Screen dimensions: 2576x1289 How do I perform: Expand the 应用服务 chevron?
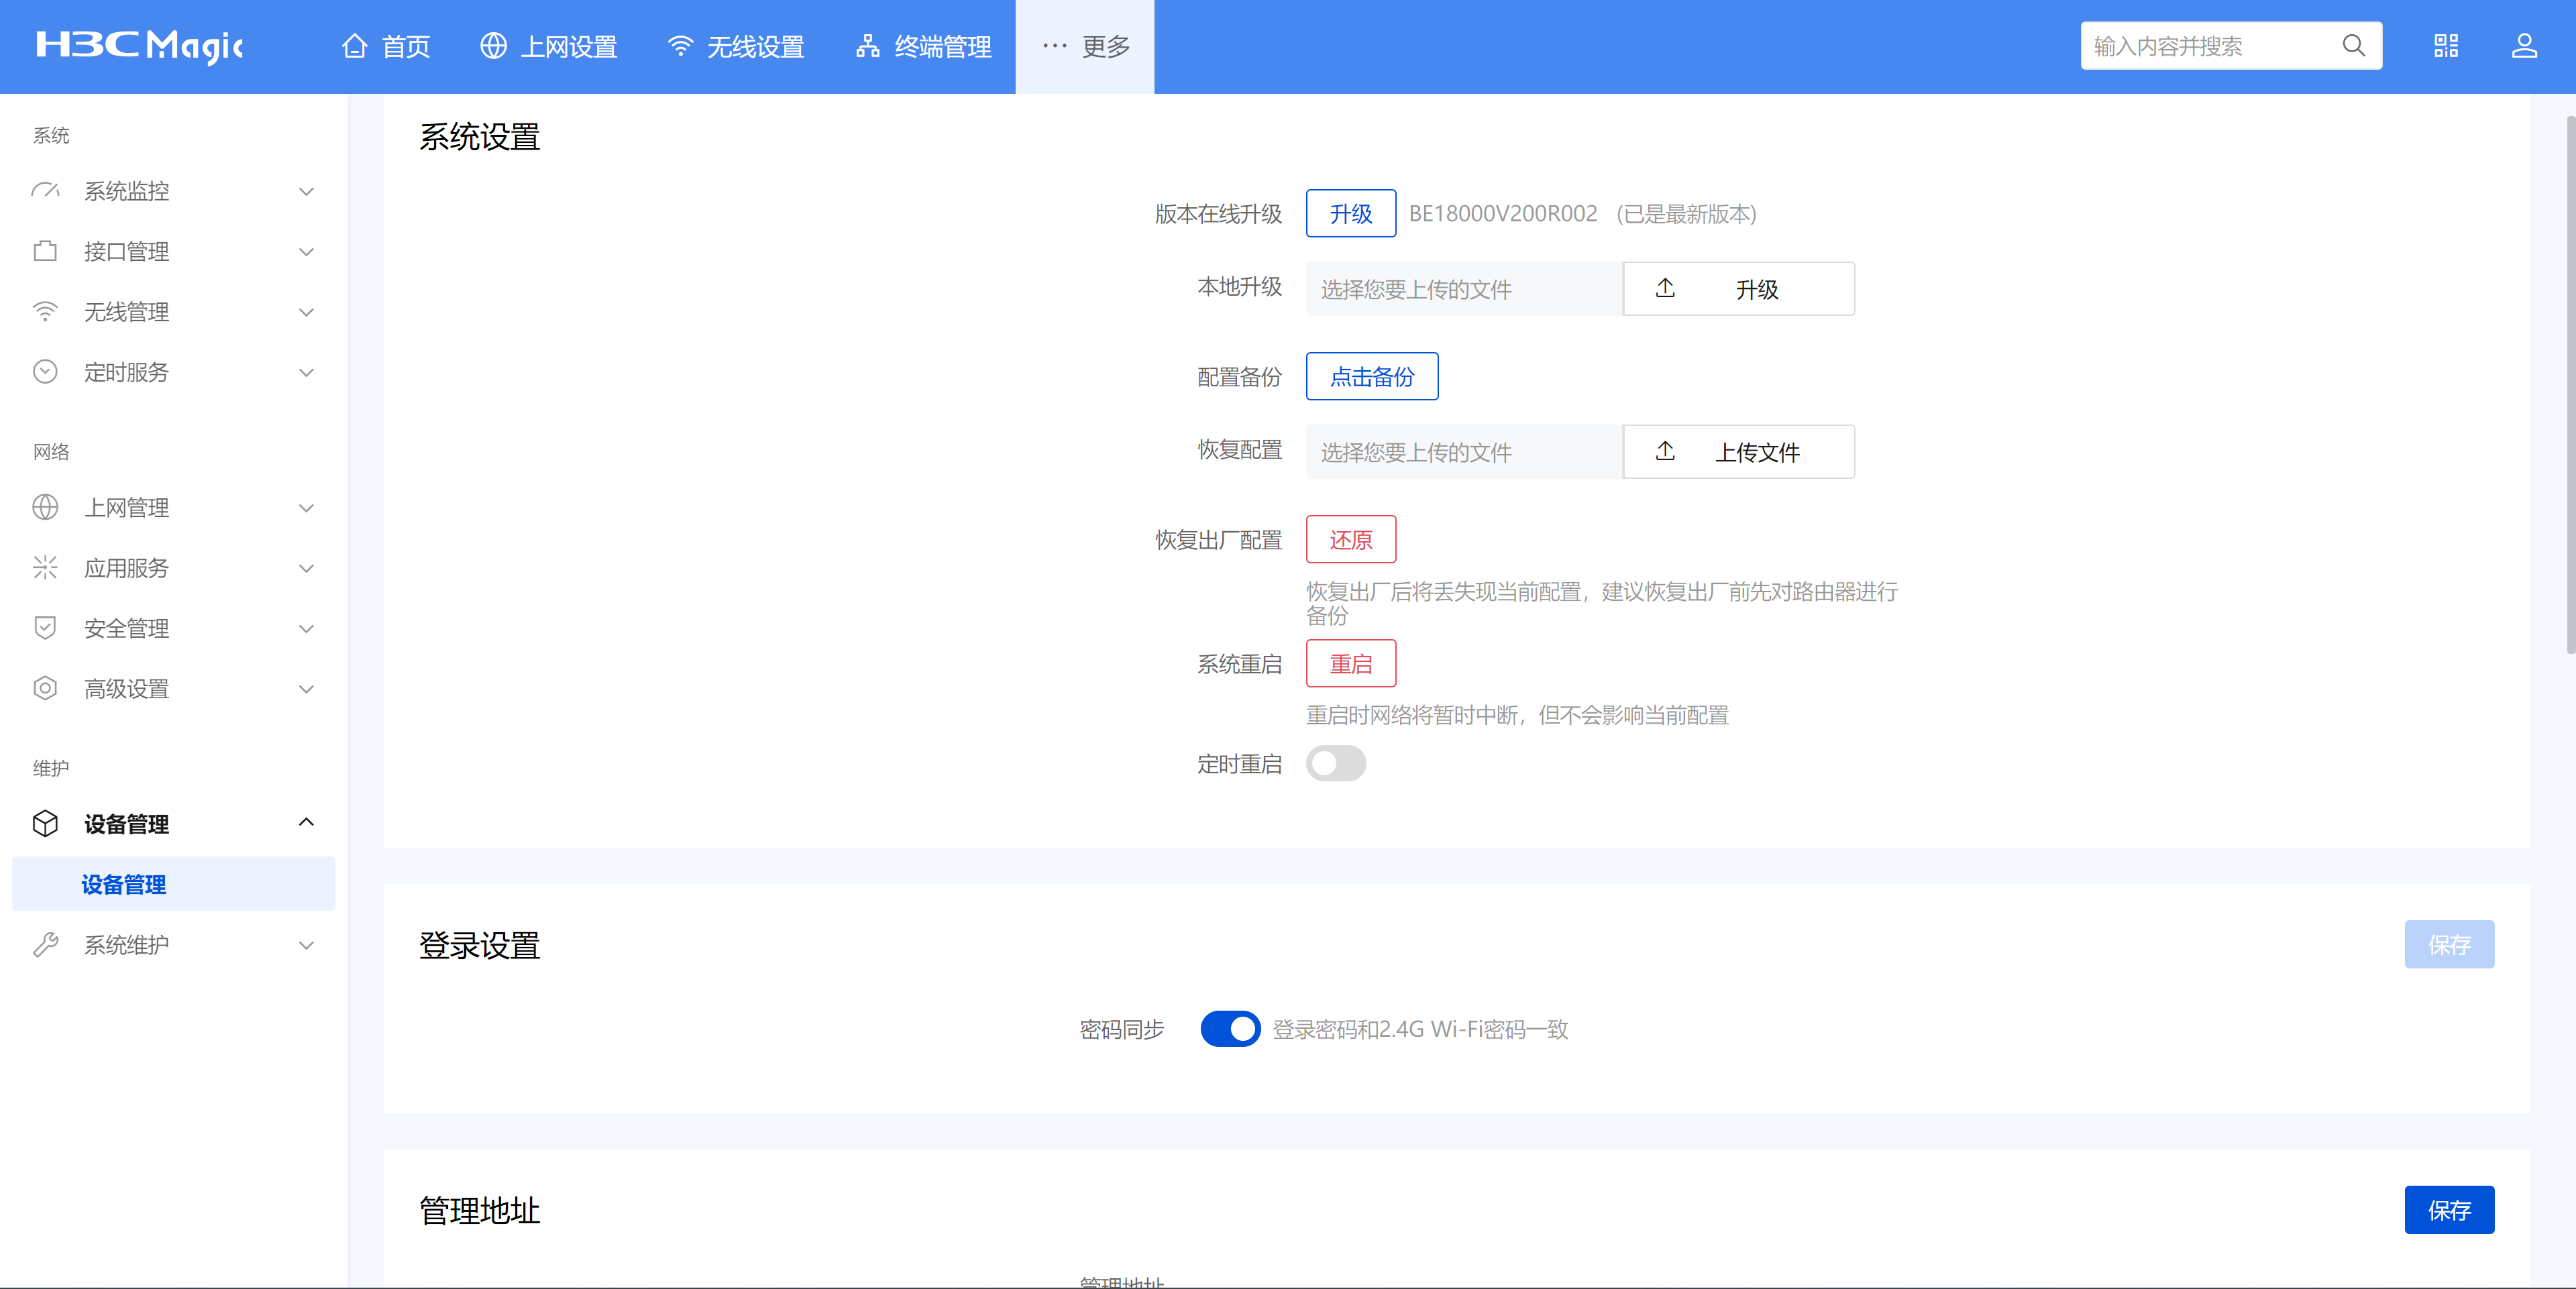307,568
